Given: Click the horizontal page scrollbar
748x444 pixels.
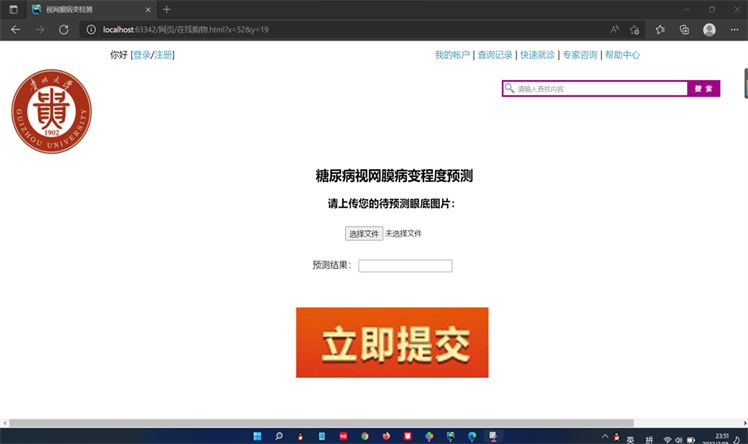Looking at the screenshot, I should point(320,423).
